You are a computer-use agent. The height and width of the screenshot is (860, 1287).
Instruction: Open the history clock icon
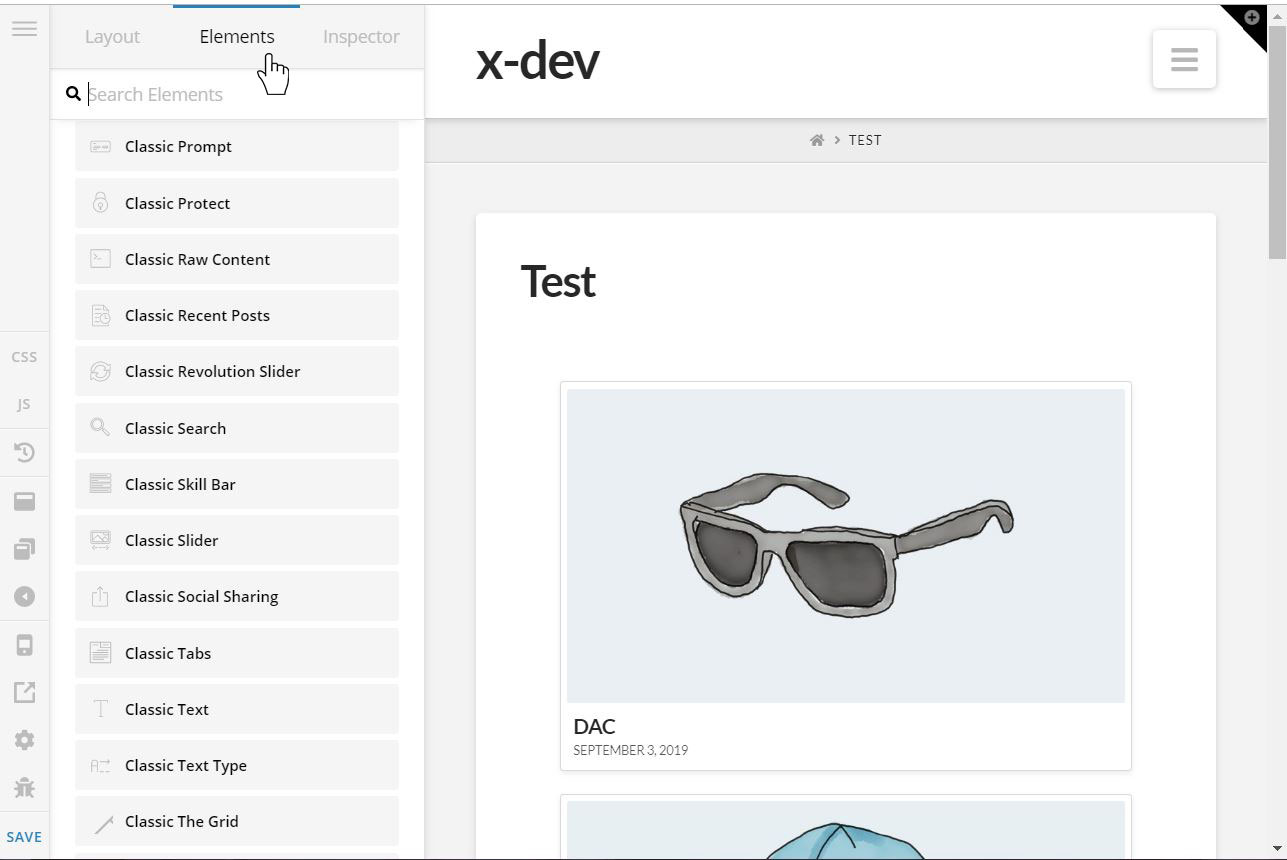click(24, 453)
